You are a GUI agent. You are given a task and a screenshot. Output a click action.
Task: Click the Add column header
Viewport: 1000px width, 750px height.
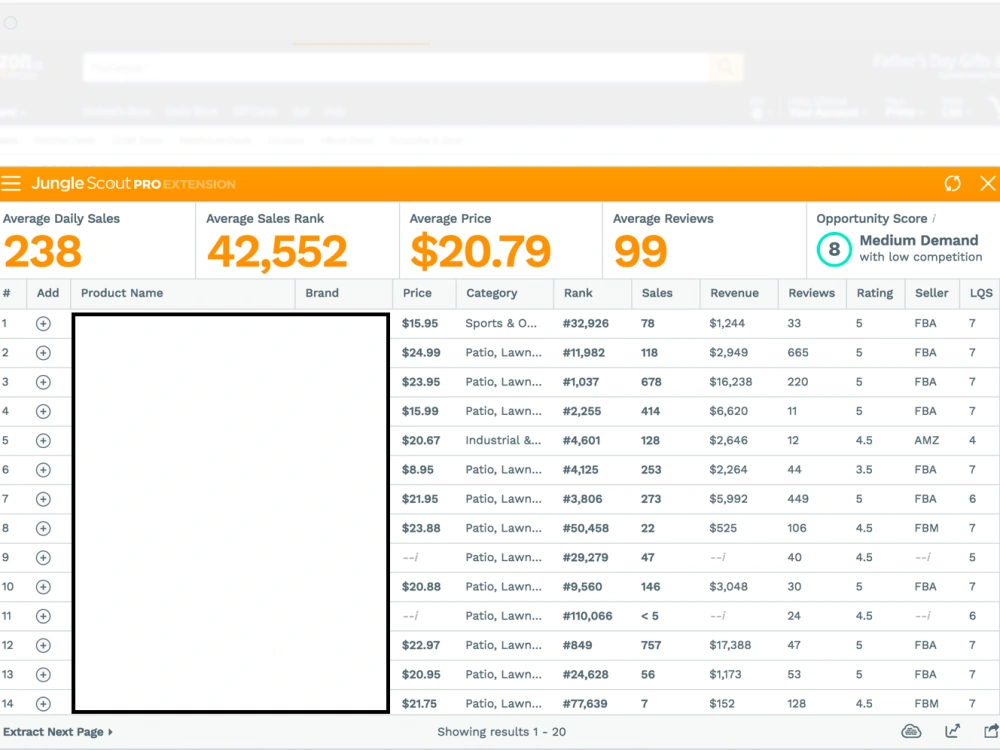[48, 293]
